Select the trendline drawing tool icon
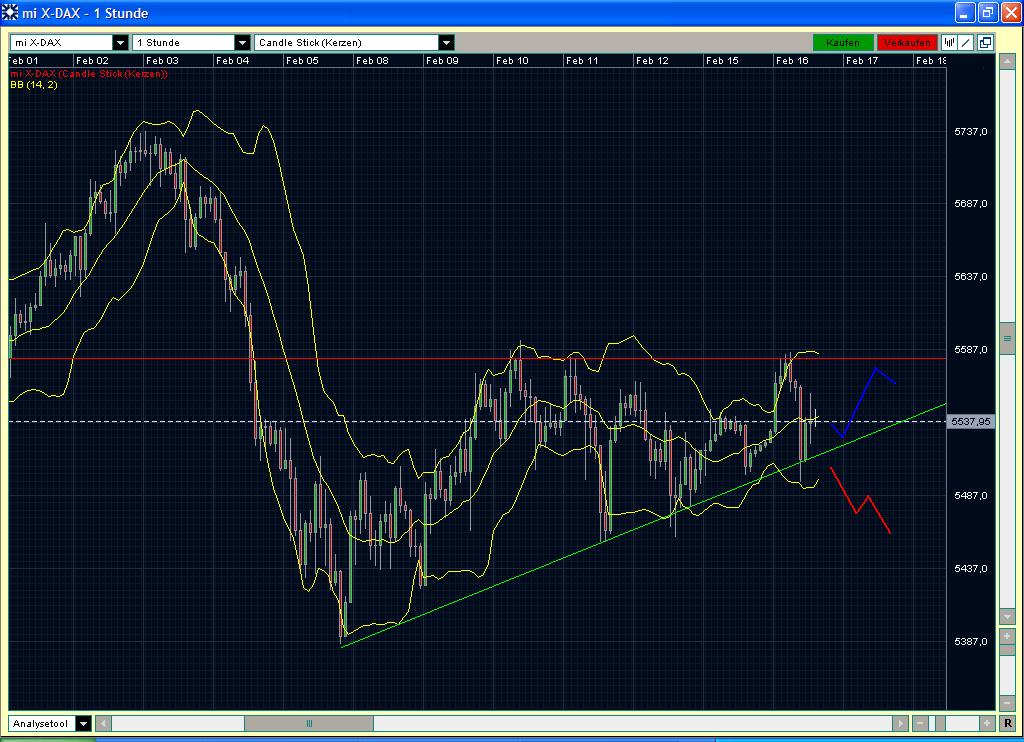This screenshot has height=742, width=1024. click(x=965, y=42)
